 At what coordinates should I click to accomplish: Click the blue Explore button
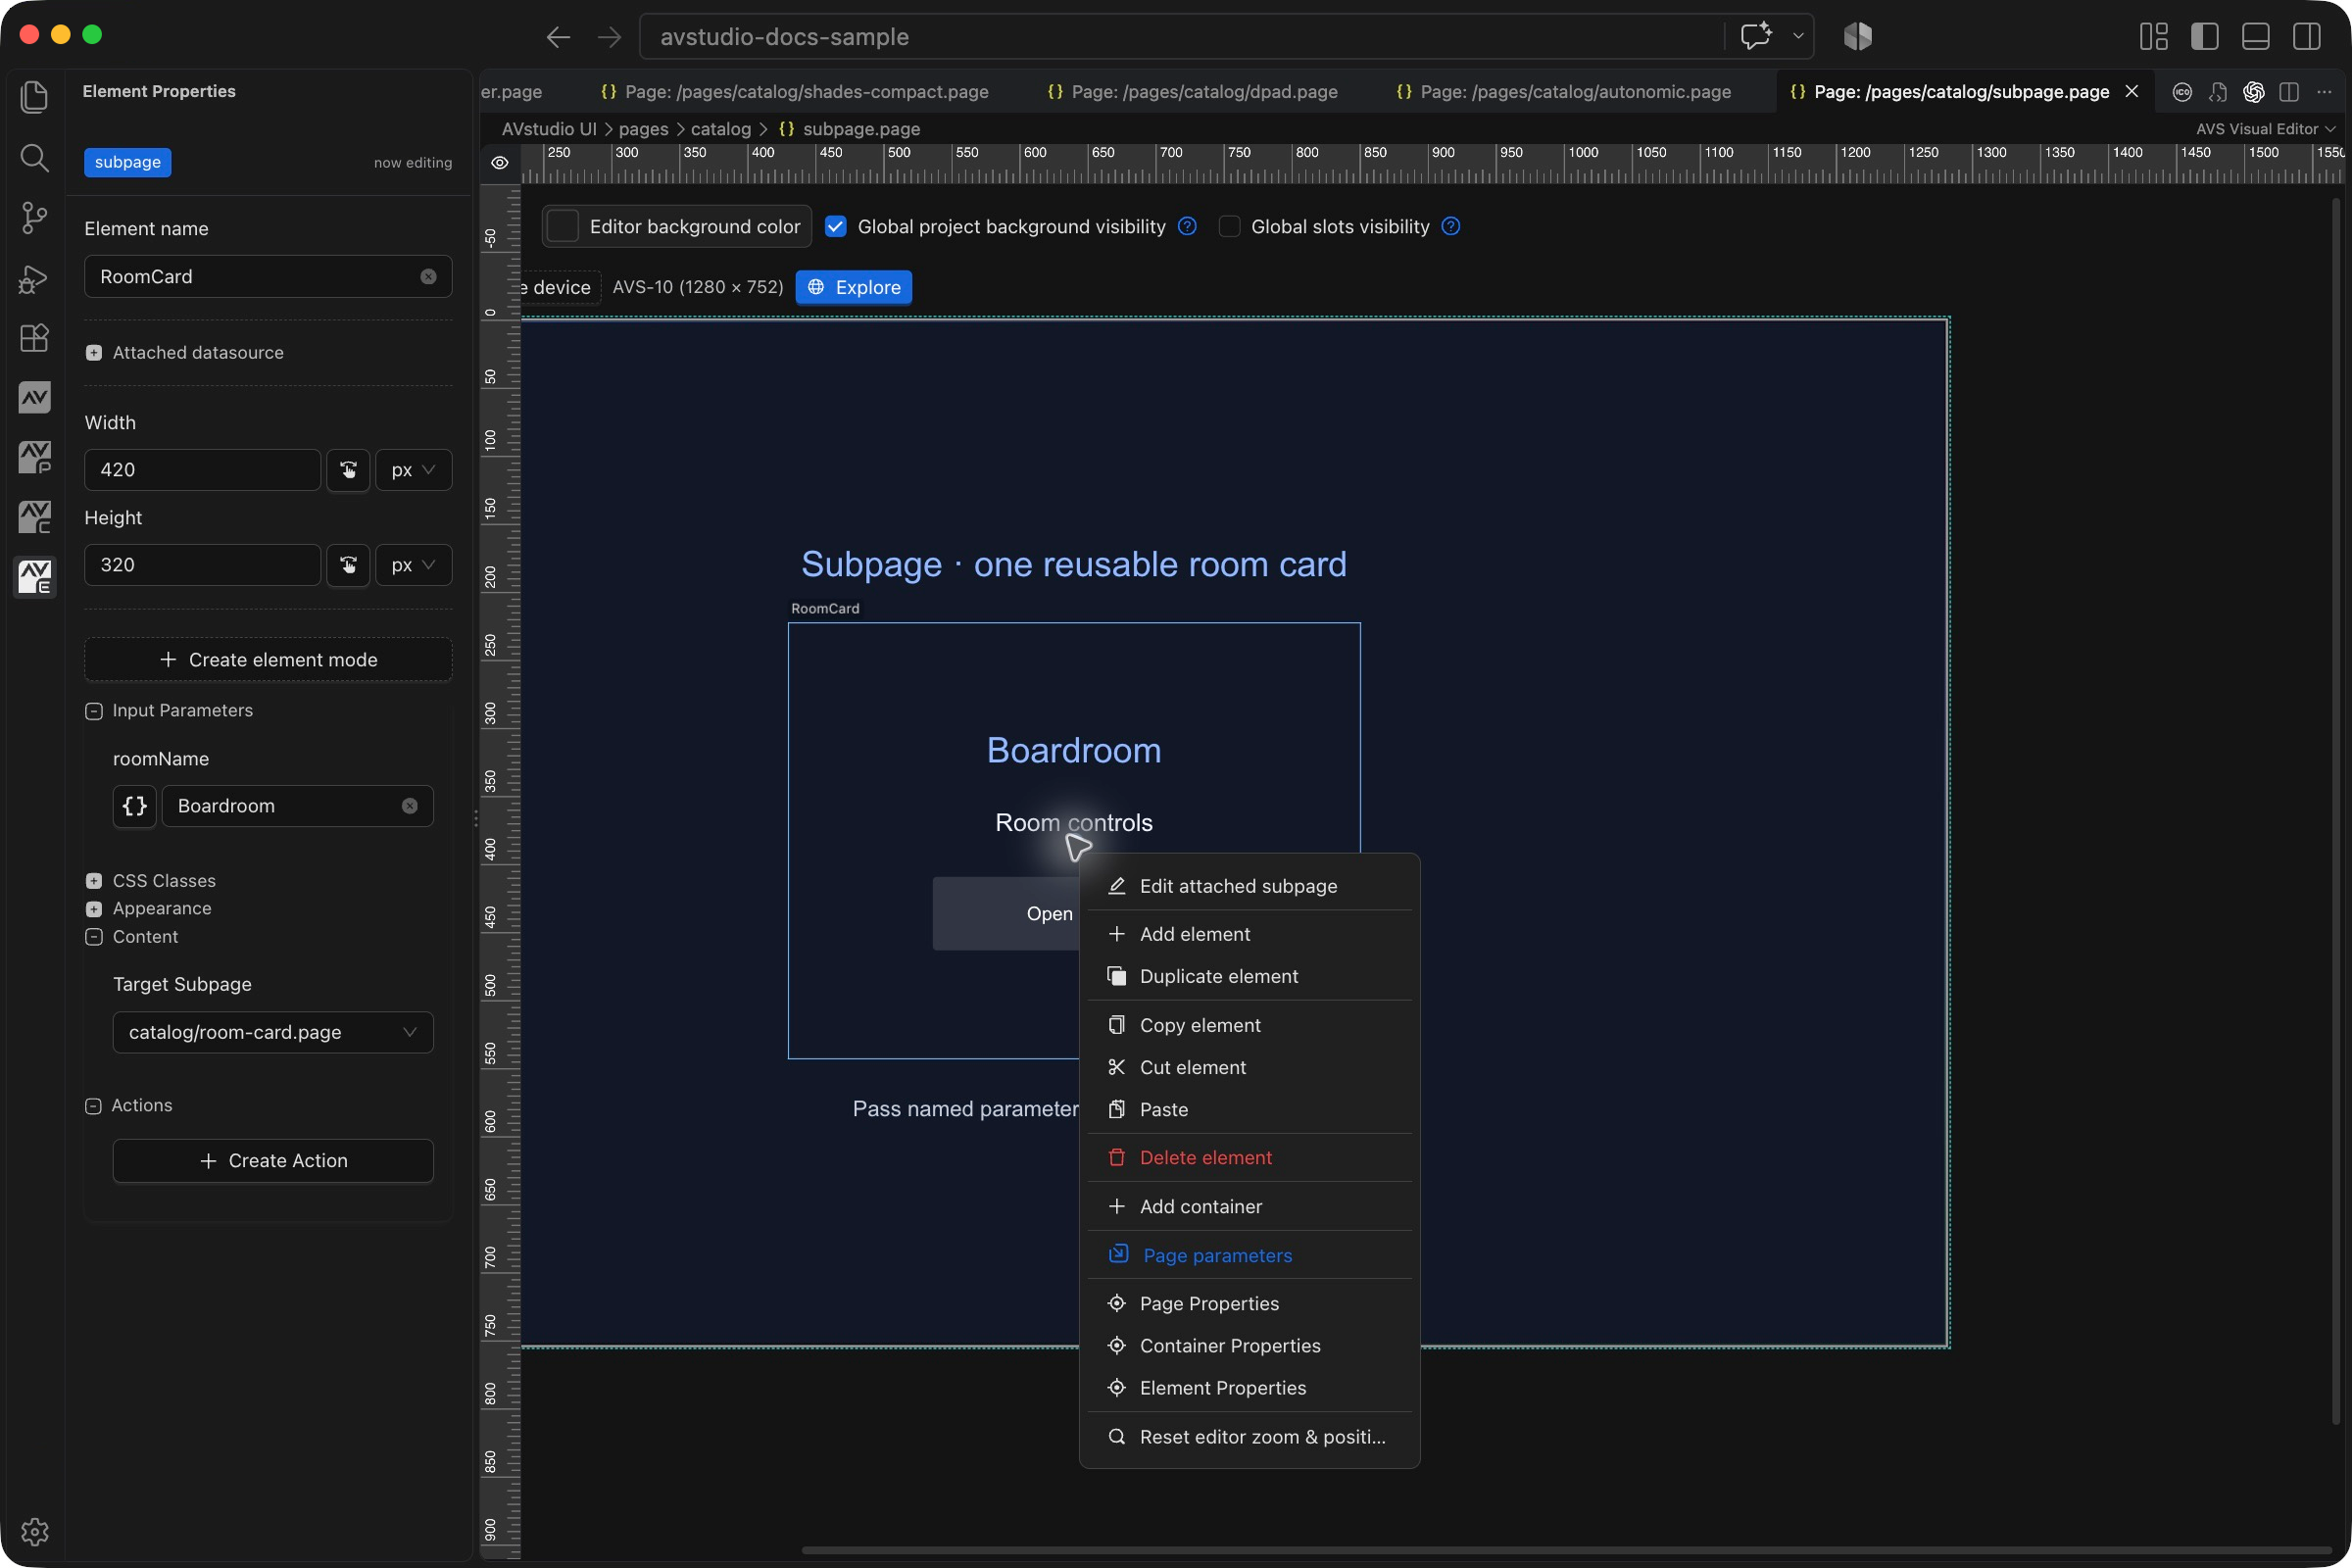coord(854,287)
